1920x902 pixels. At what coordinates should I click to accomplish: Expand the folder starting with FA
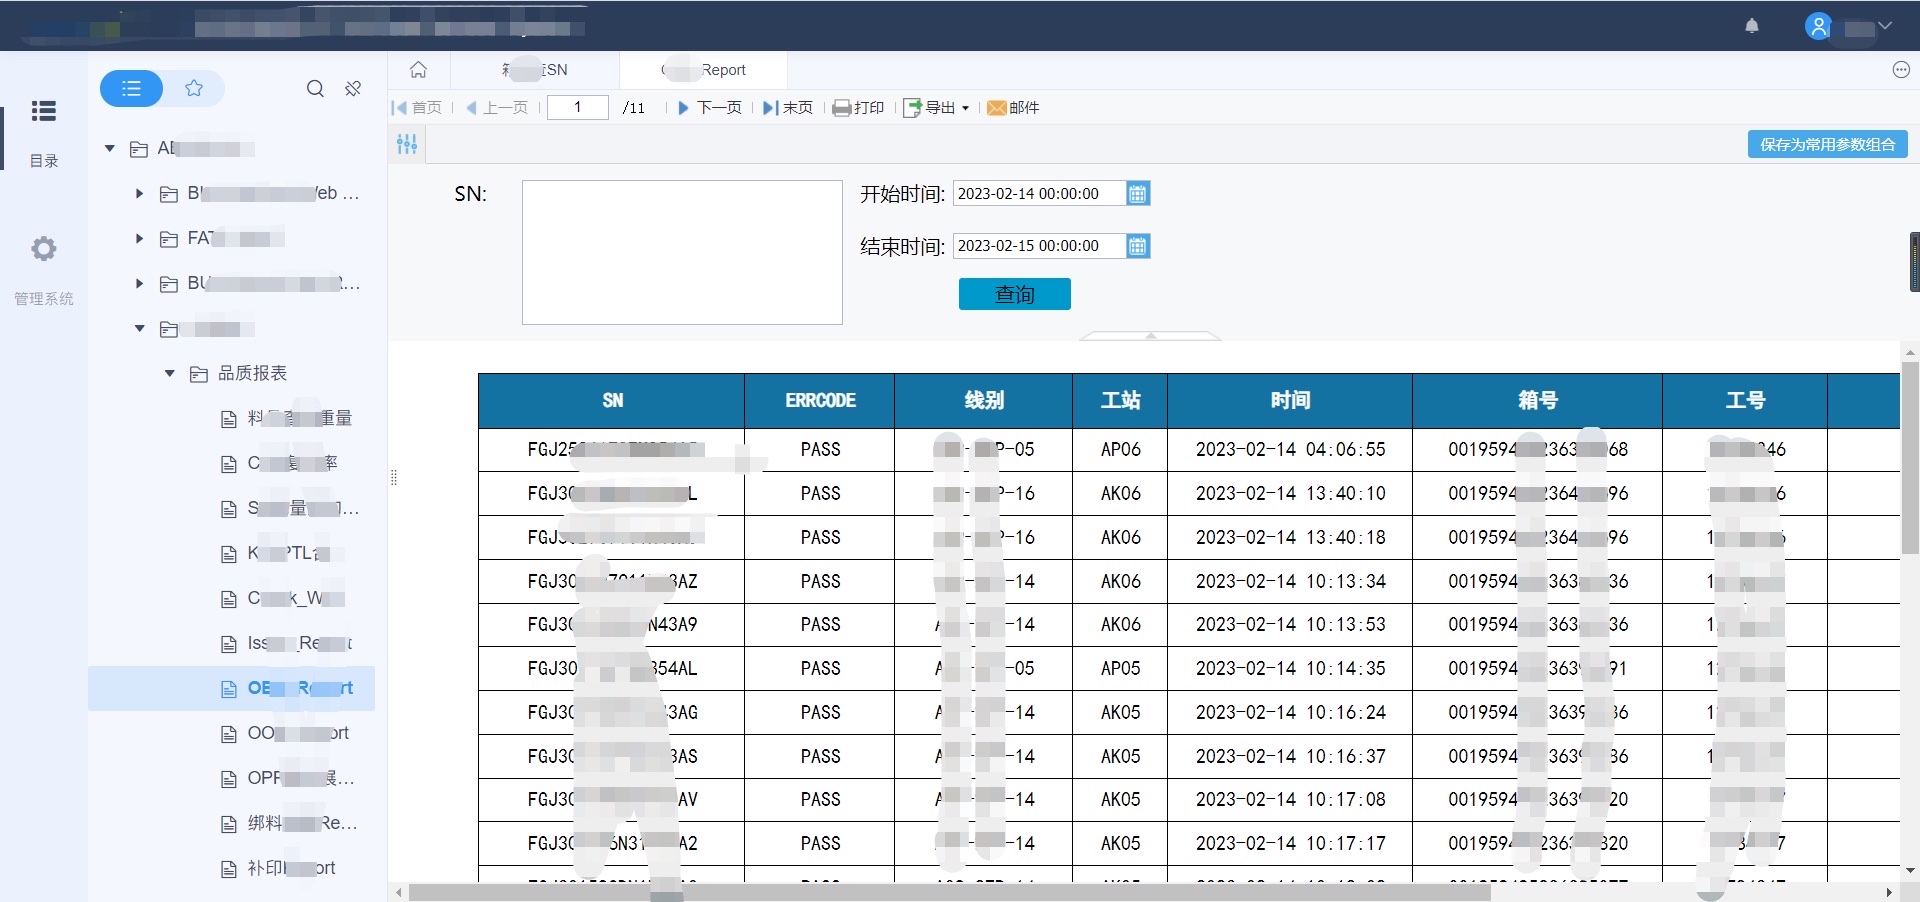(x=139, y=238)
